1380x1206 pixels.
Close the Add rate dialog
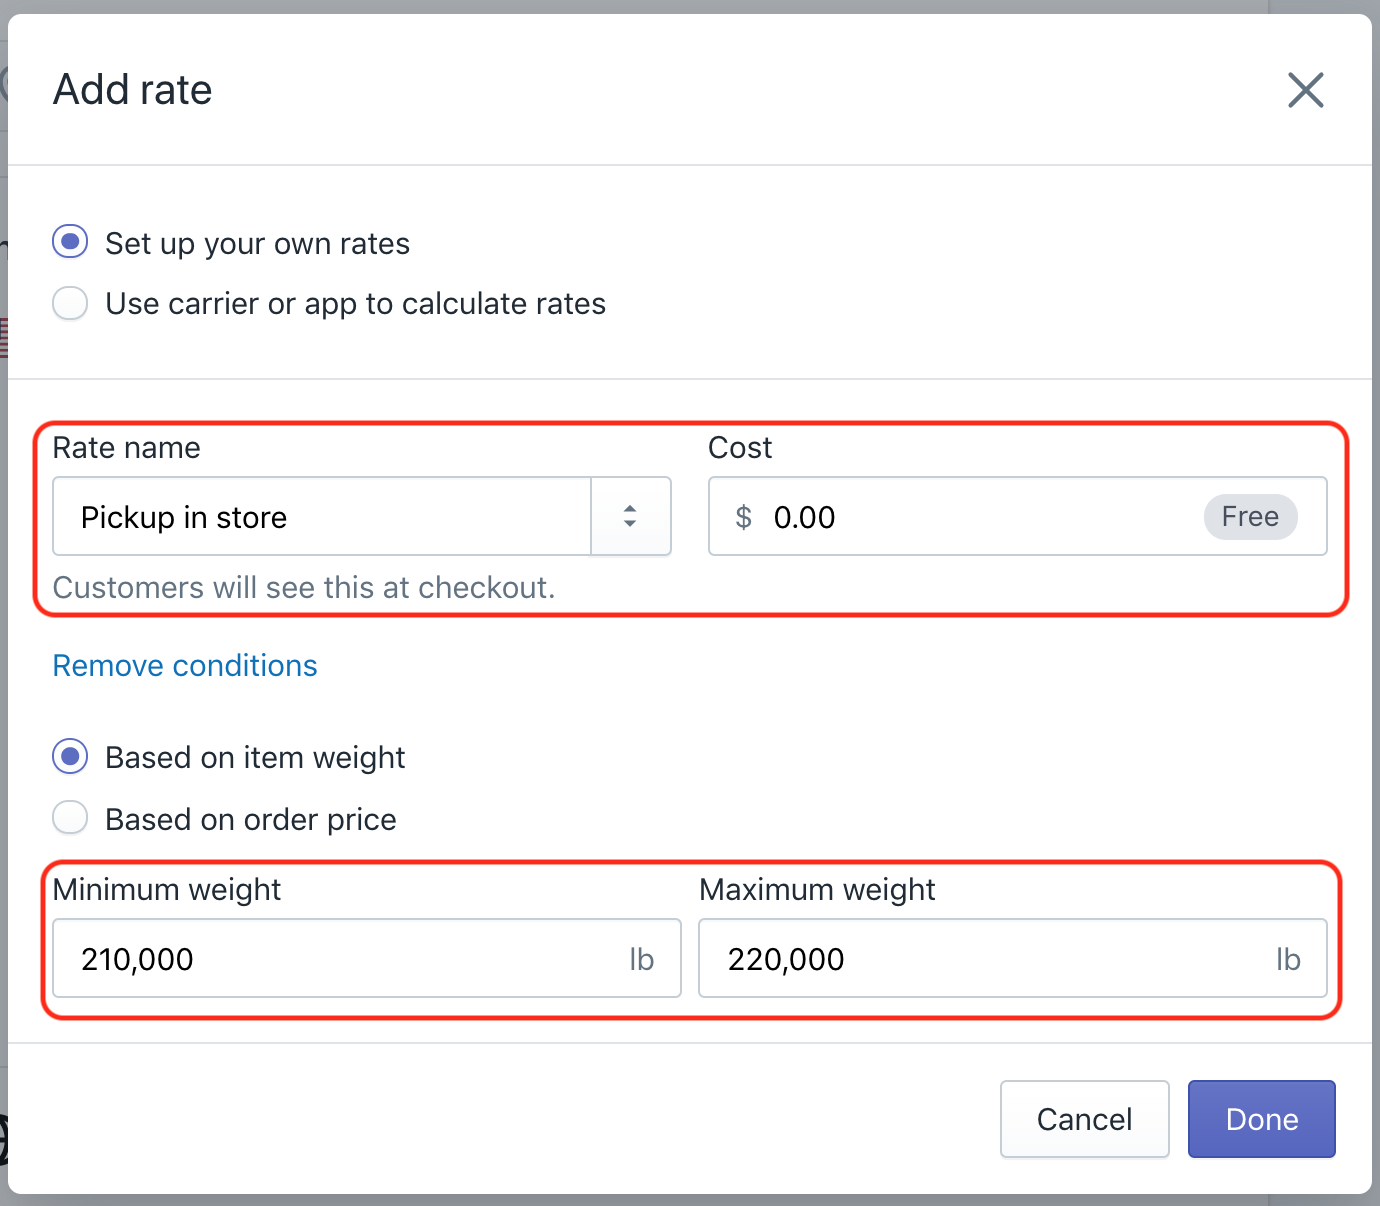coord(1305,90)
